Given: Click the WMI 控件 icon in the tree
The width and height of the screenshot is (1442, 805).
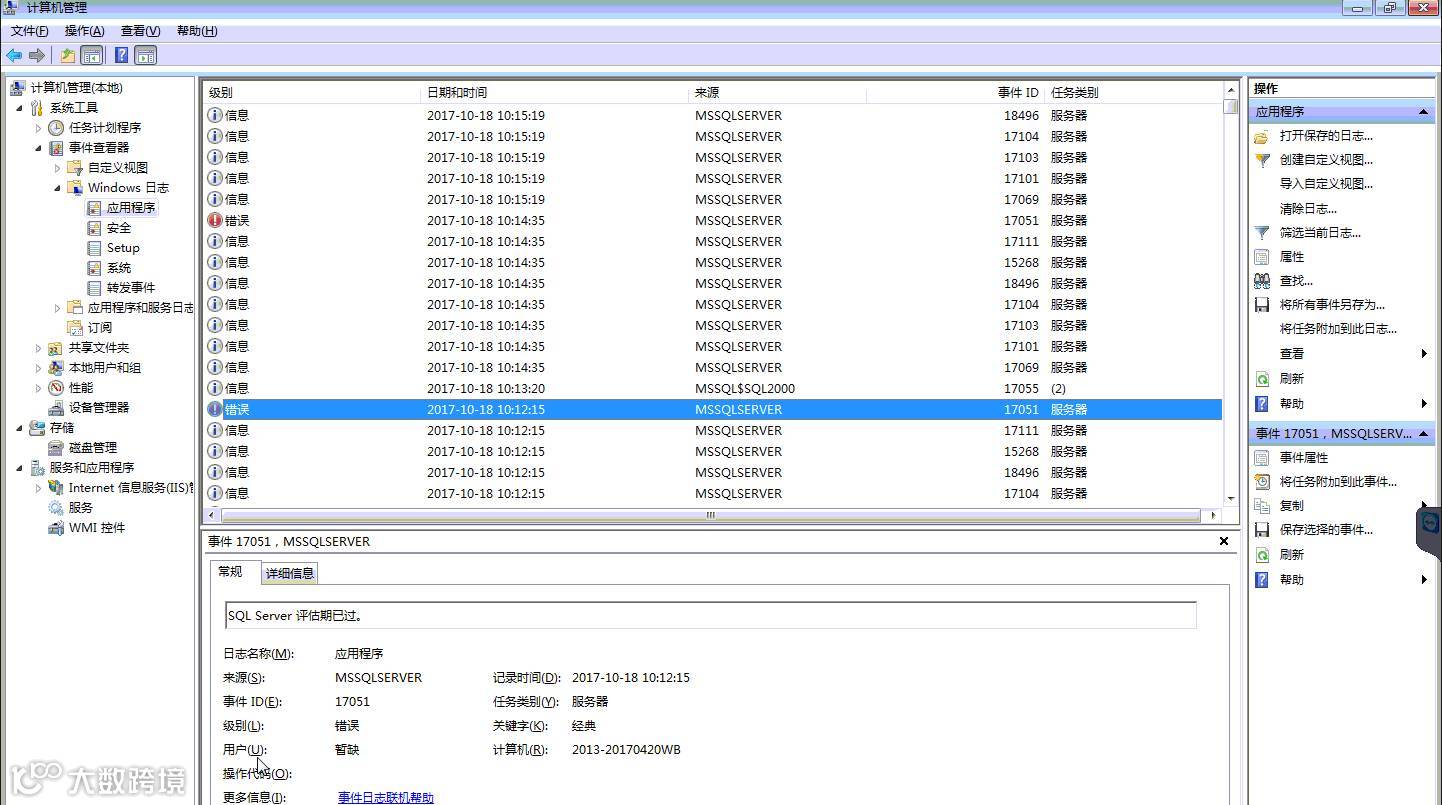Looking at the screenshot, I should coord(57,528).
